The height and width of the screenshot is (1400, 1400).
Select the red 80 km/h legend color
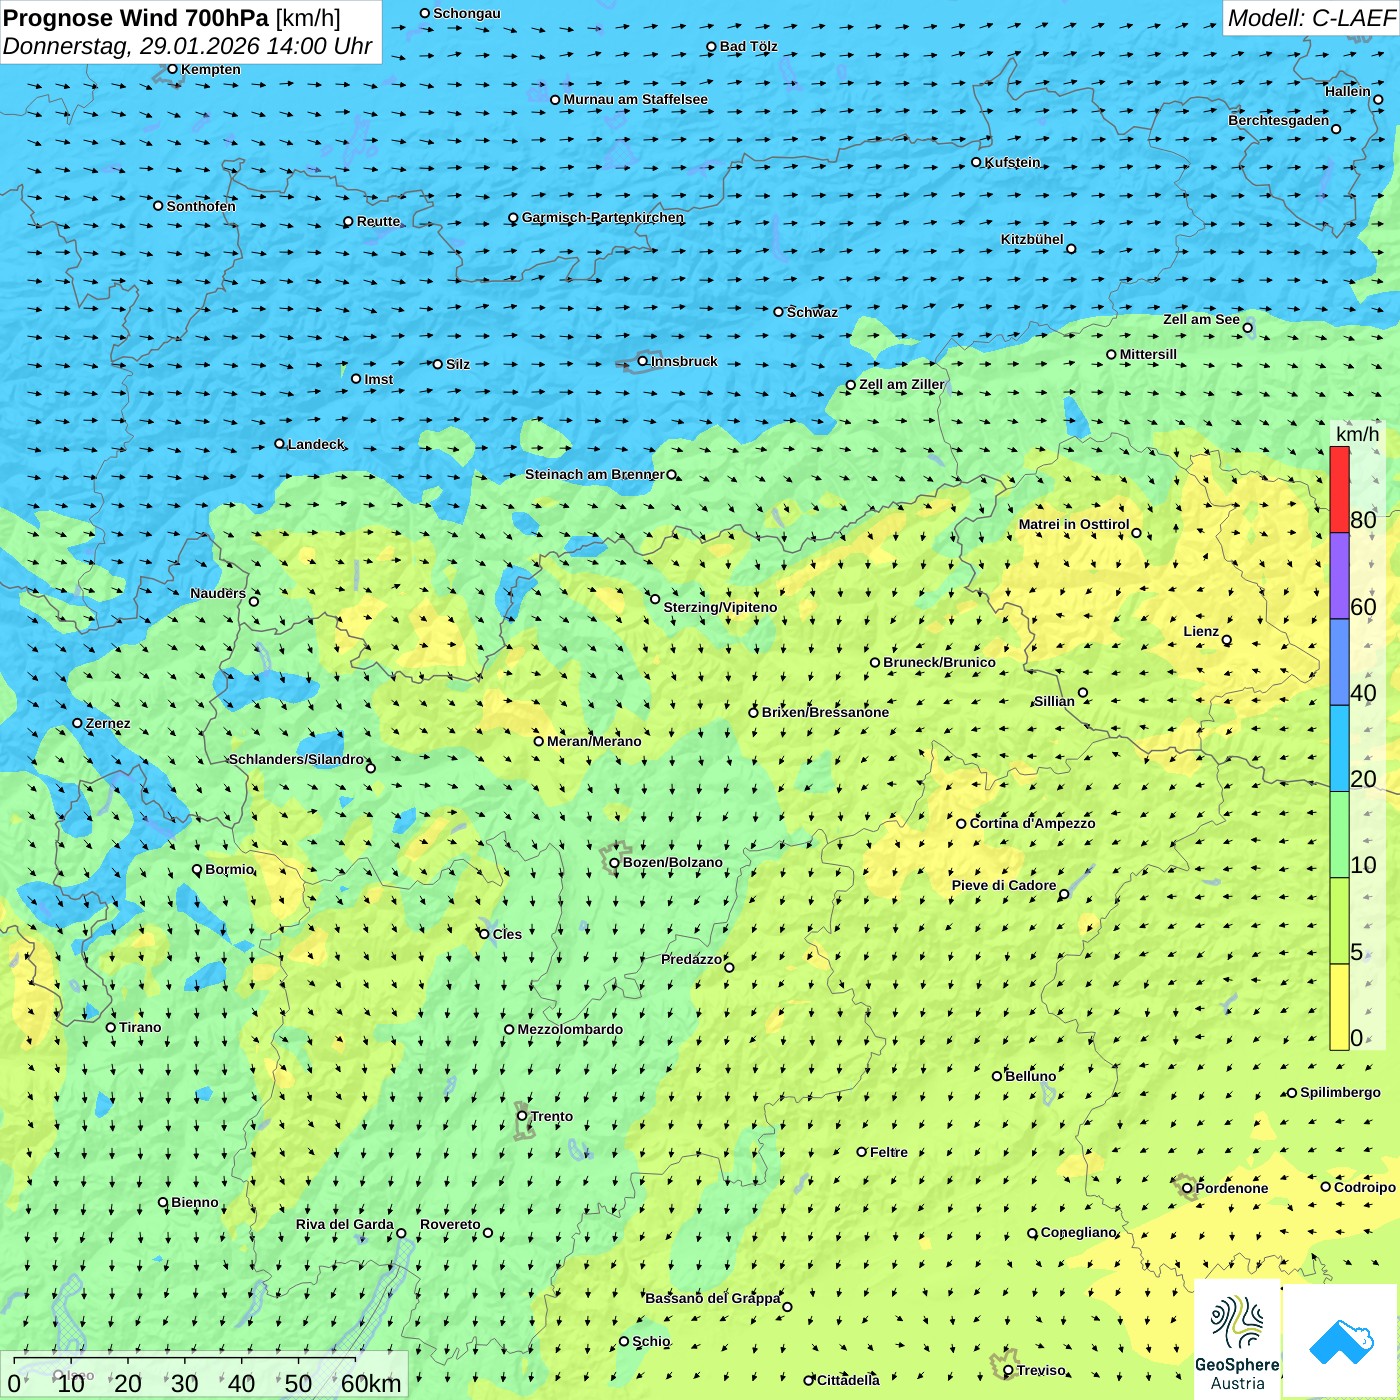pos(1339,489)
